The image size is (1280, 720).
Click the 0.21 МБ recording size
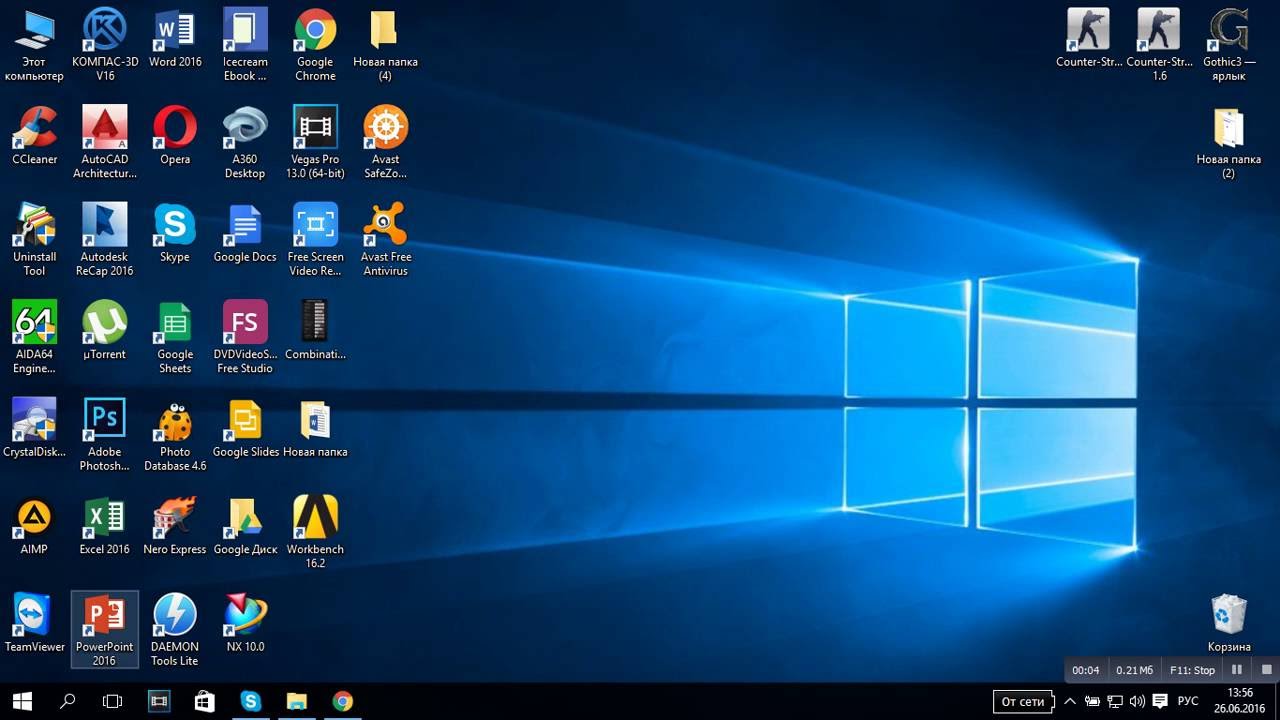pyautogui.click(x=1135, y=670)
